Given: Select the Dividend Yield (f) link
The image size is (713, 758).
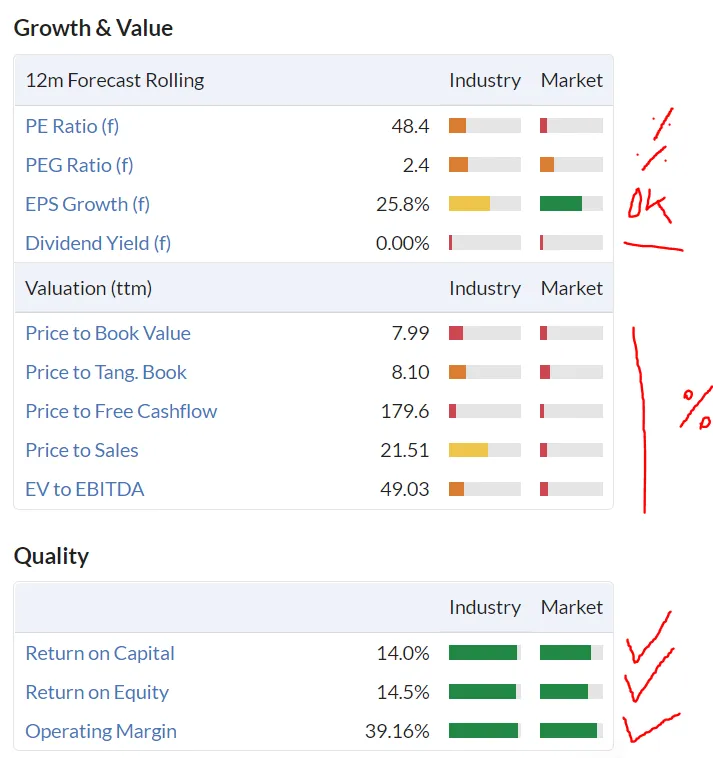Looking at the screenshot, I should pos(98,243).
